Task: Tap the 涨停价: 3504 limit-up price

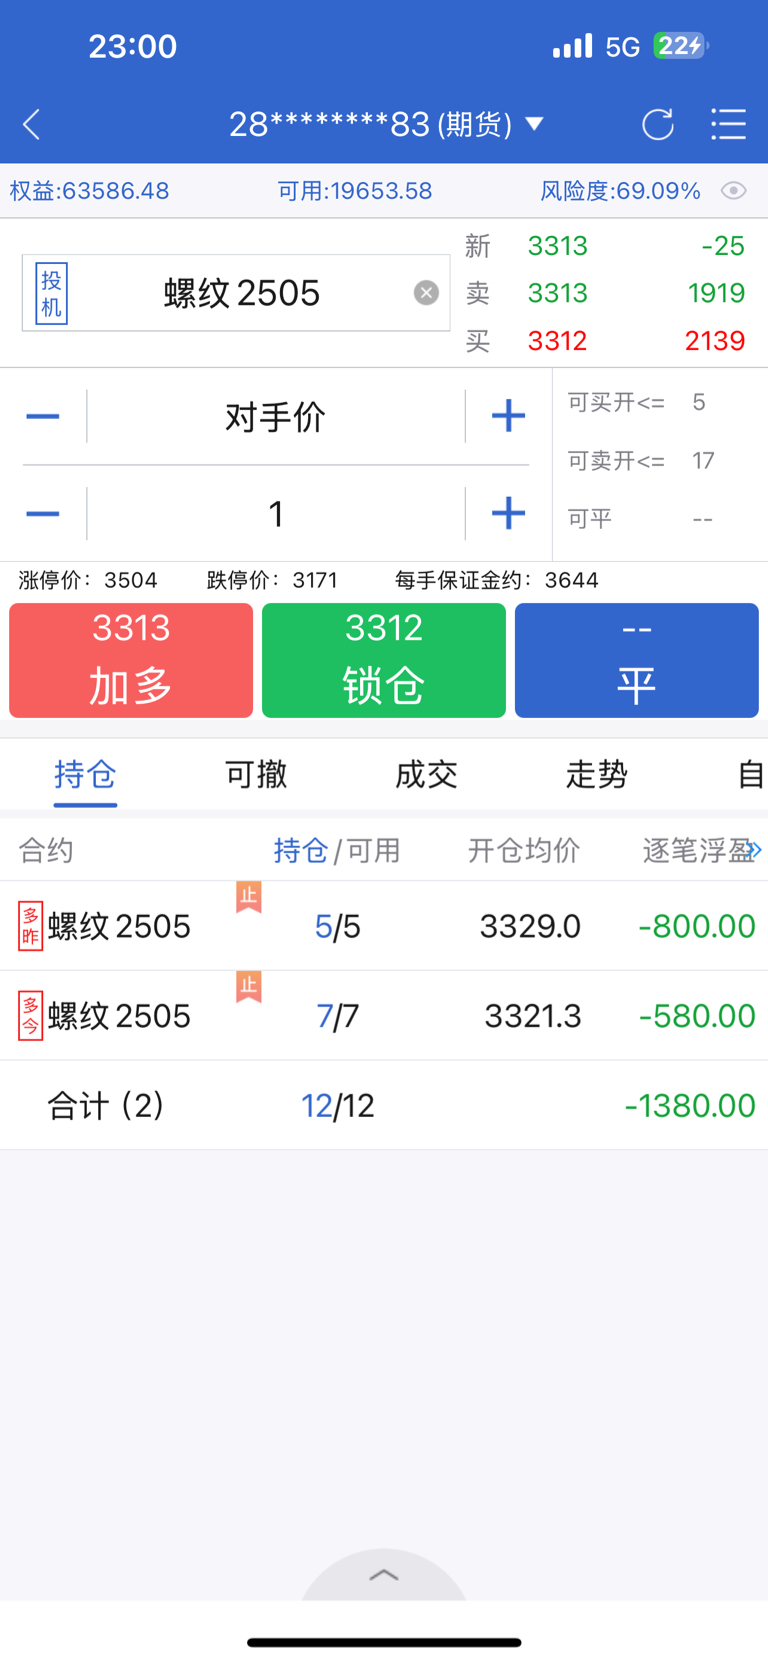Action: coord(88,580)
